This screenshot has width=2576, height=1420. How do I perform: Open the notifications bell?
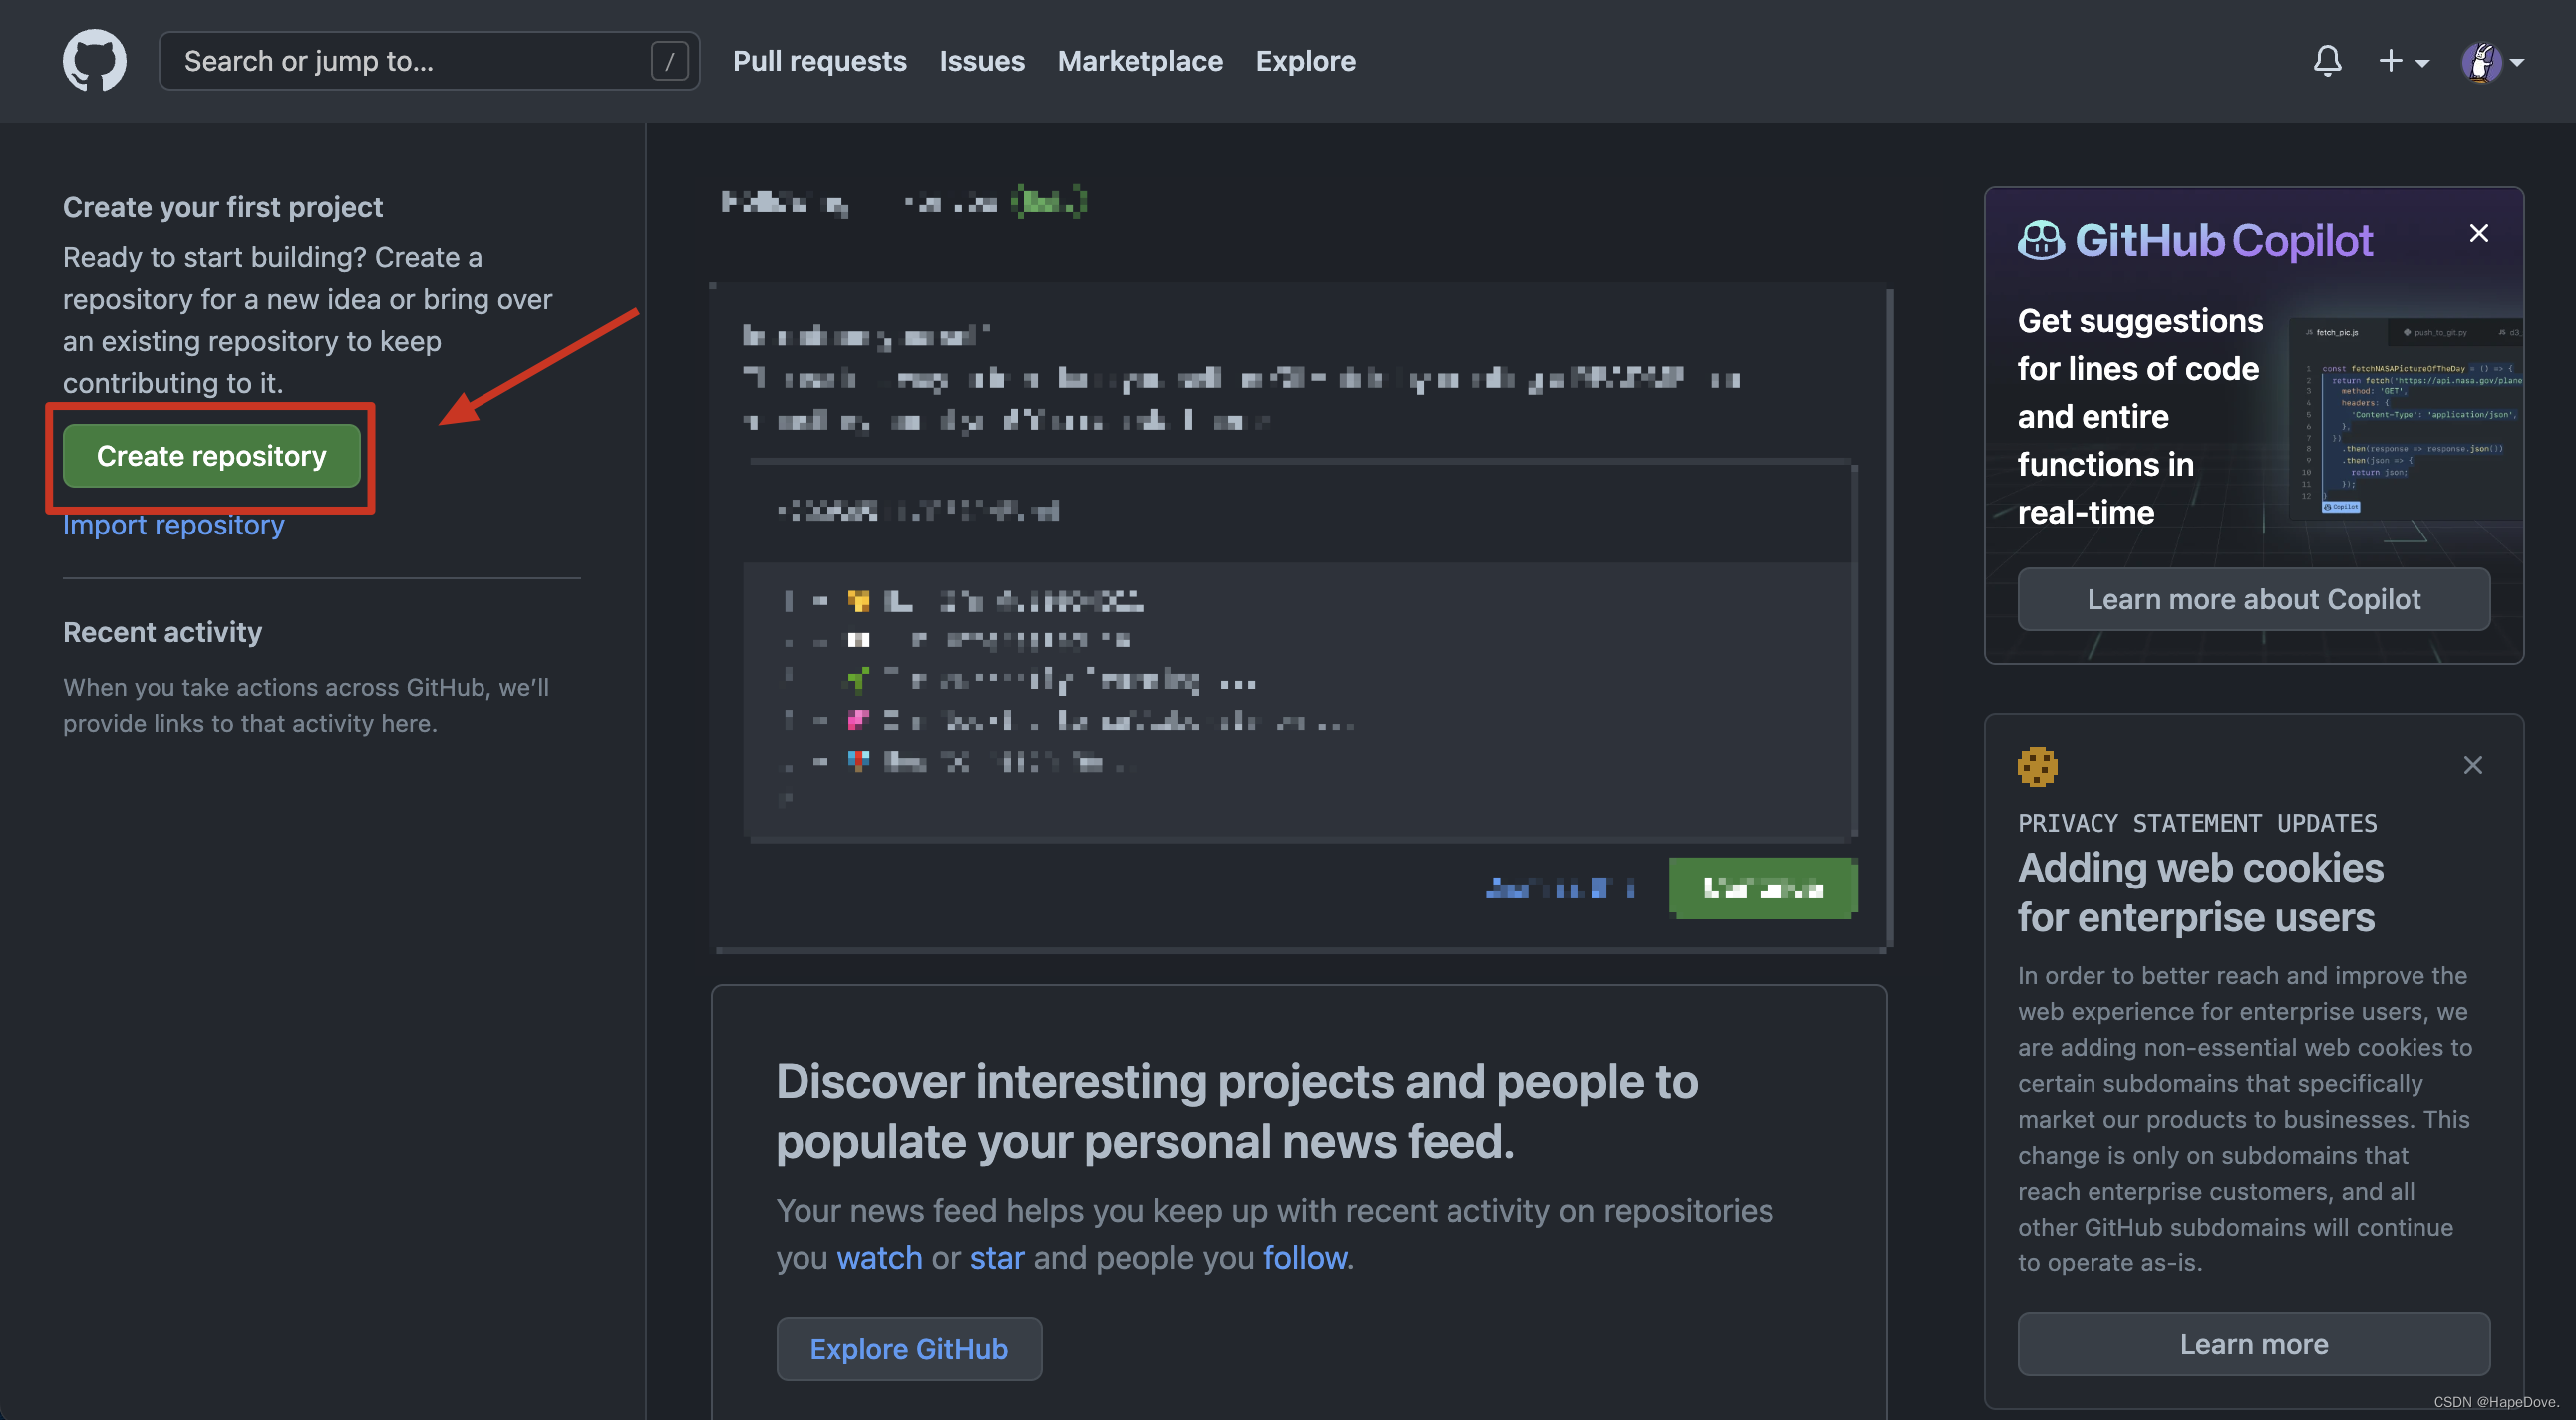2326,61
